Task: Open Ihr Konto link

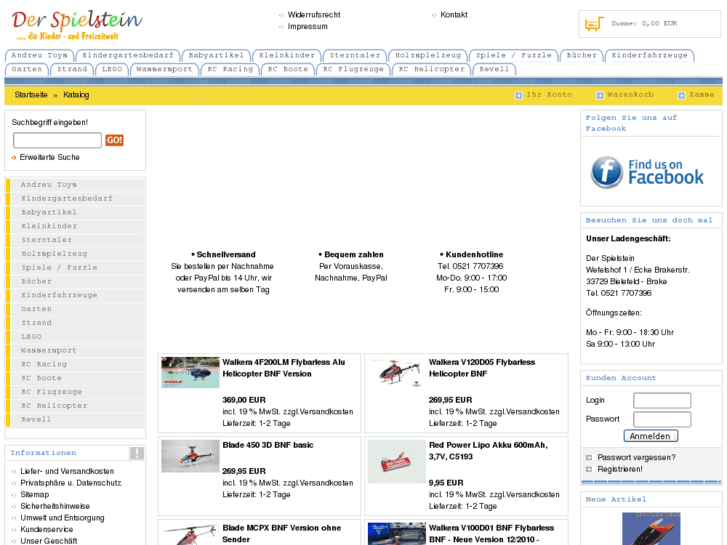Action: click(x=549, y=95)
